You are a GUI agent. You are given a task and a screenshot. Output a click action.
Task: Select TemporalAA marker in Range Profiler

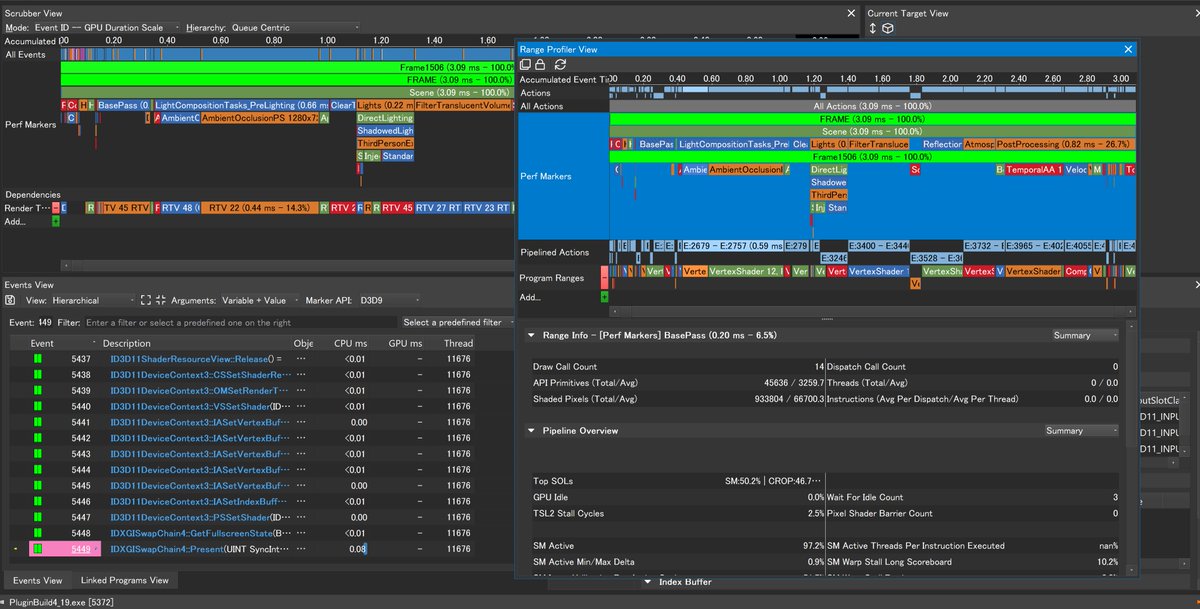point(1033,170)
